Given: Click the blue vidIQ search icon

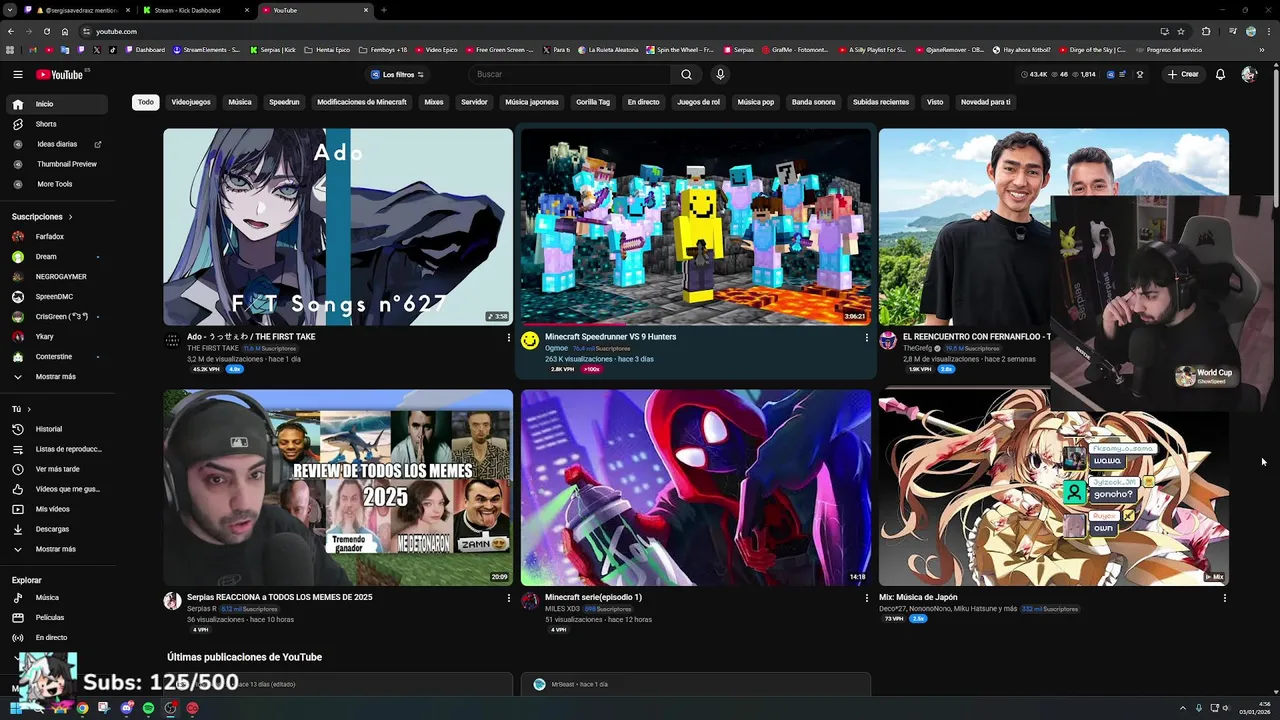Looking at the screenshot, I should click(1110, 74).
